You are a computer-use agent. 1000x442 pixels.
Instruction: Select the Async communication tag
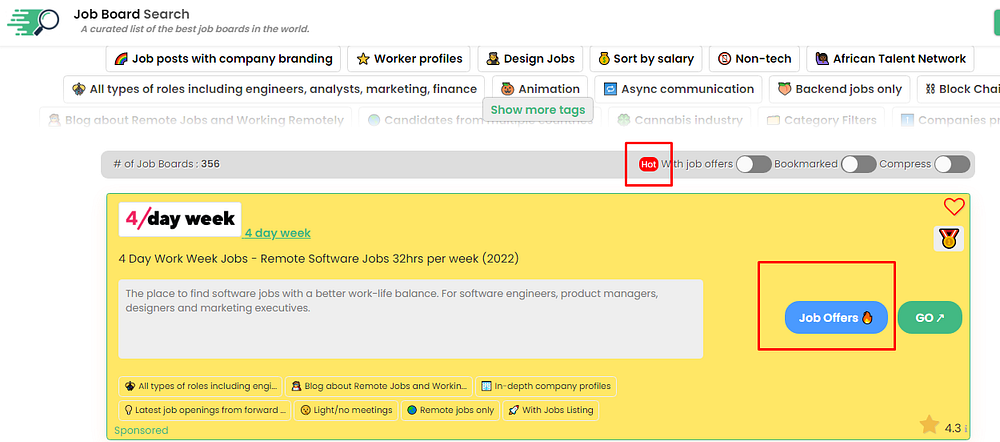(679, 89)
